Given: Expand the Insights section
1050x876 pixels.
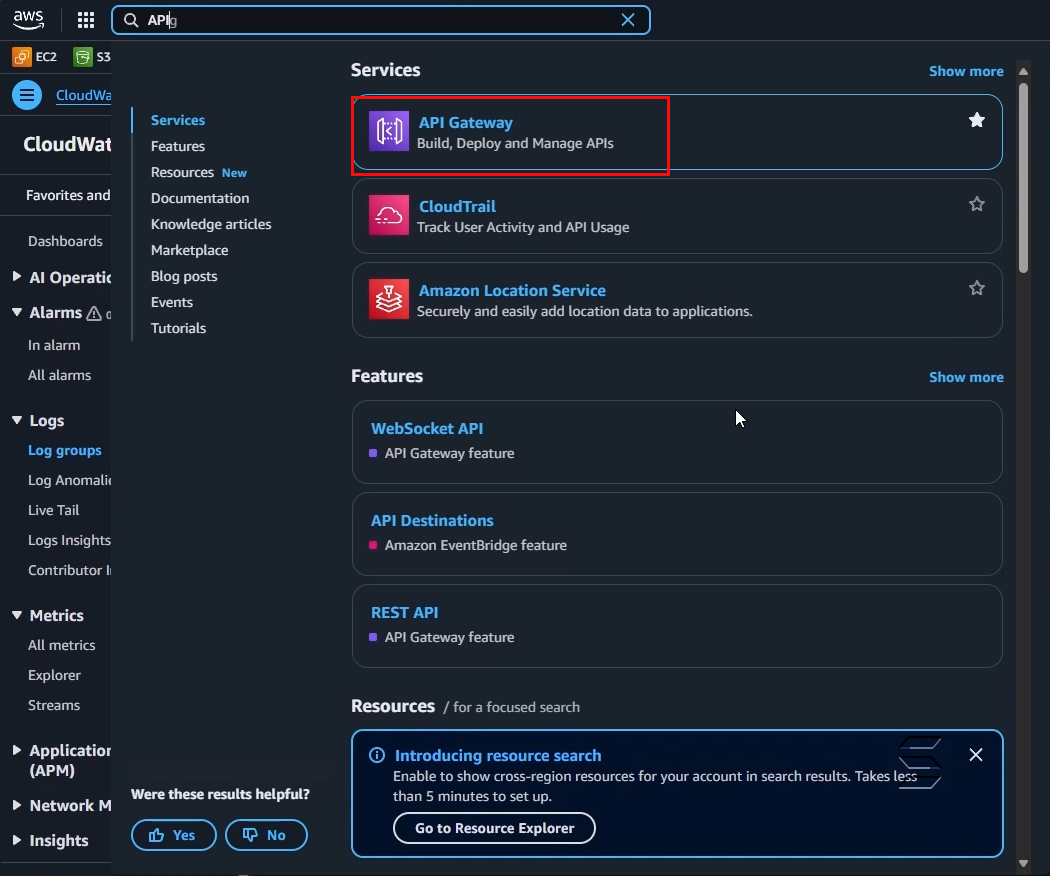Looking at the screenshot, I should click(x=17, y=840).
